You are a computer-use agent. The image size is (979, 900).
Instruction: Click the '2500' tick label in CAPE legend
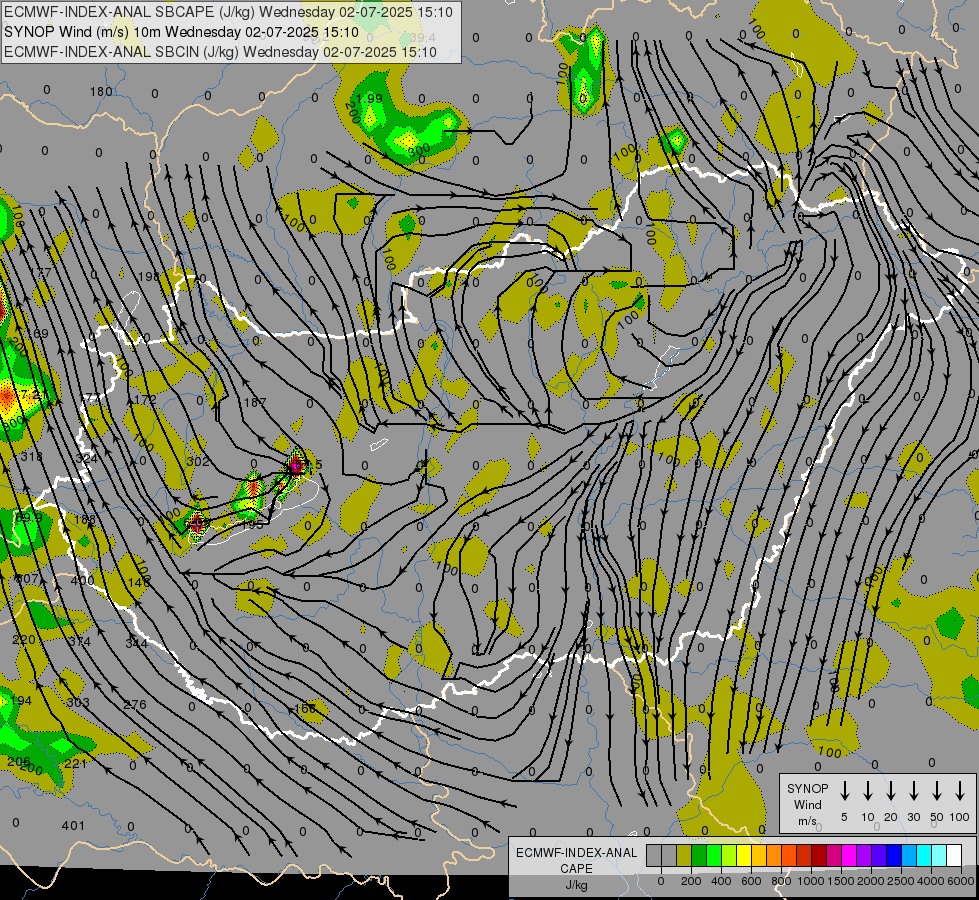901,881
